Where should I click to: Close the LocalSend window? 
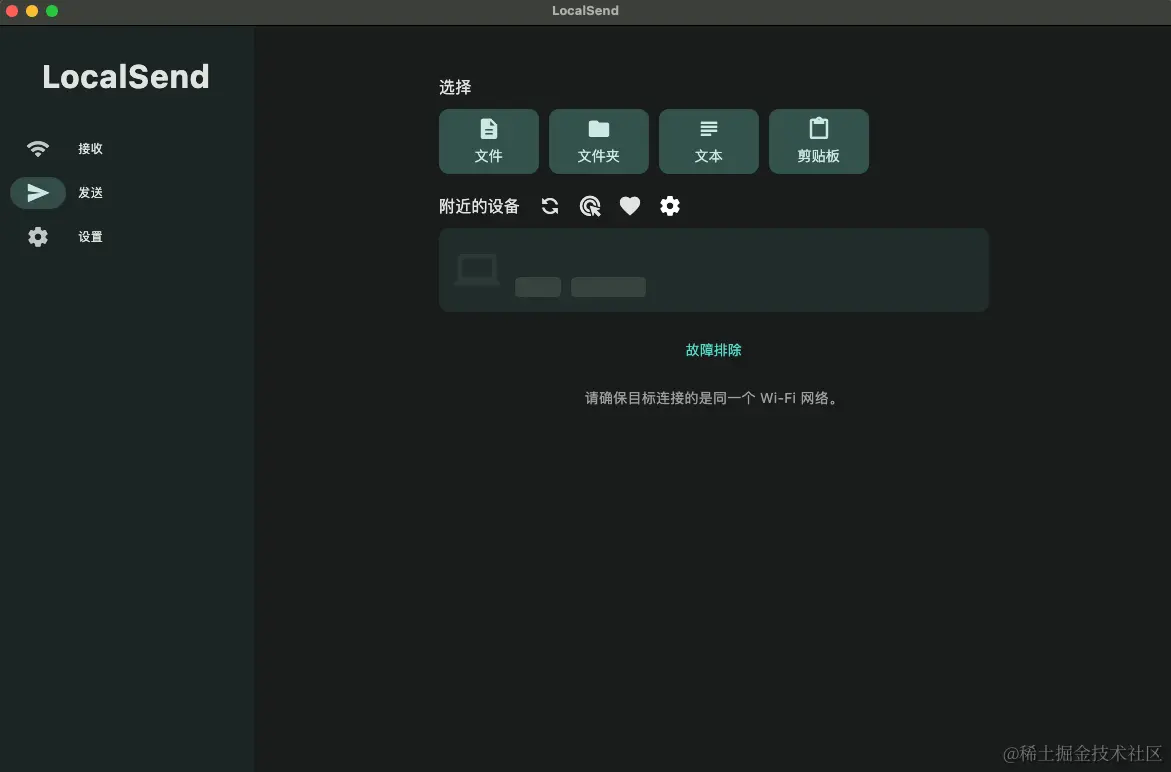[12, 10]
